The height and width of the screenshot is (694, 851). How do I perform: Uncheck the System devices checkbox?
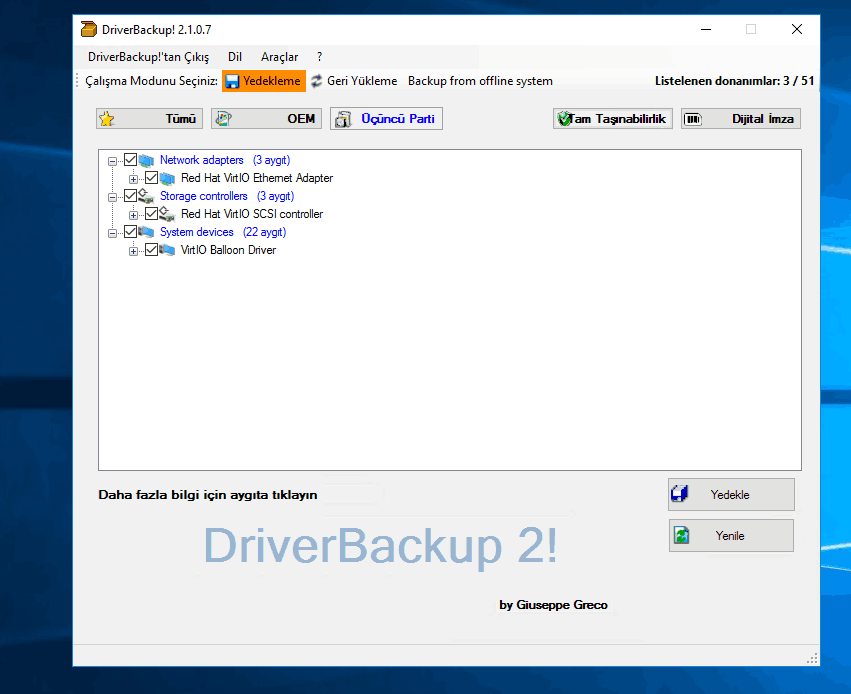(130, 232)
